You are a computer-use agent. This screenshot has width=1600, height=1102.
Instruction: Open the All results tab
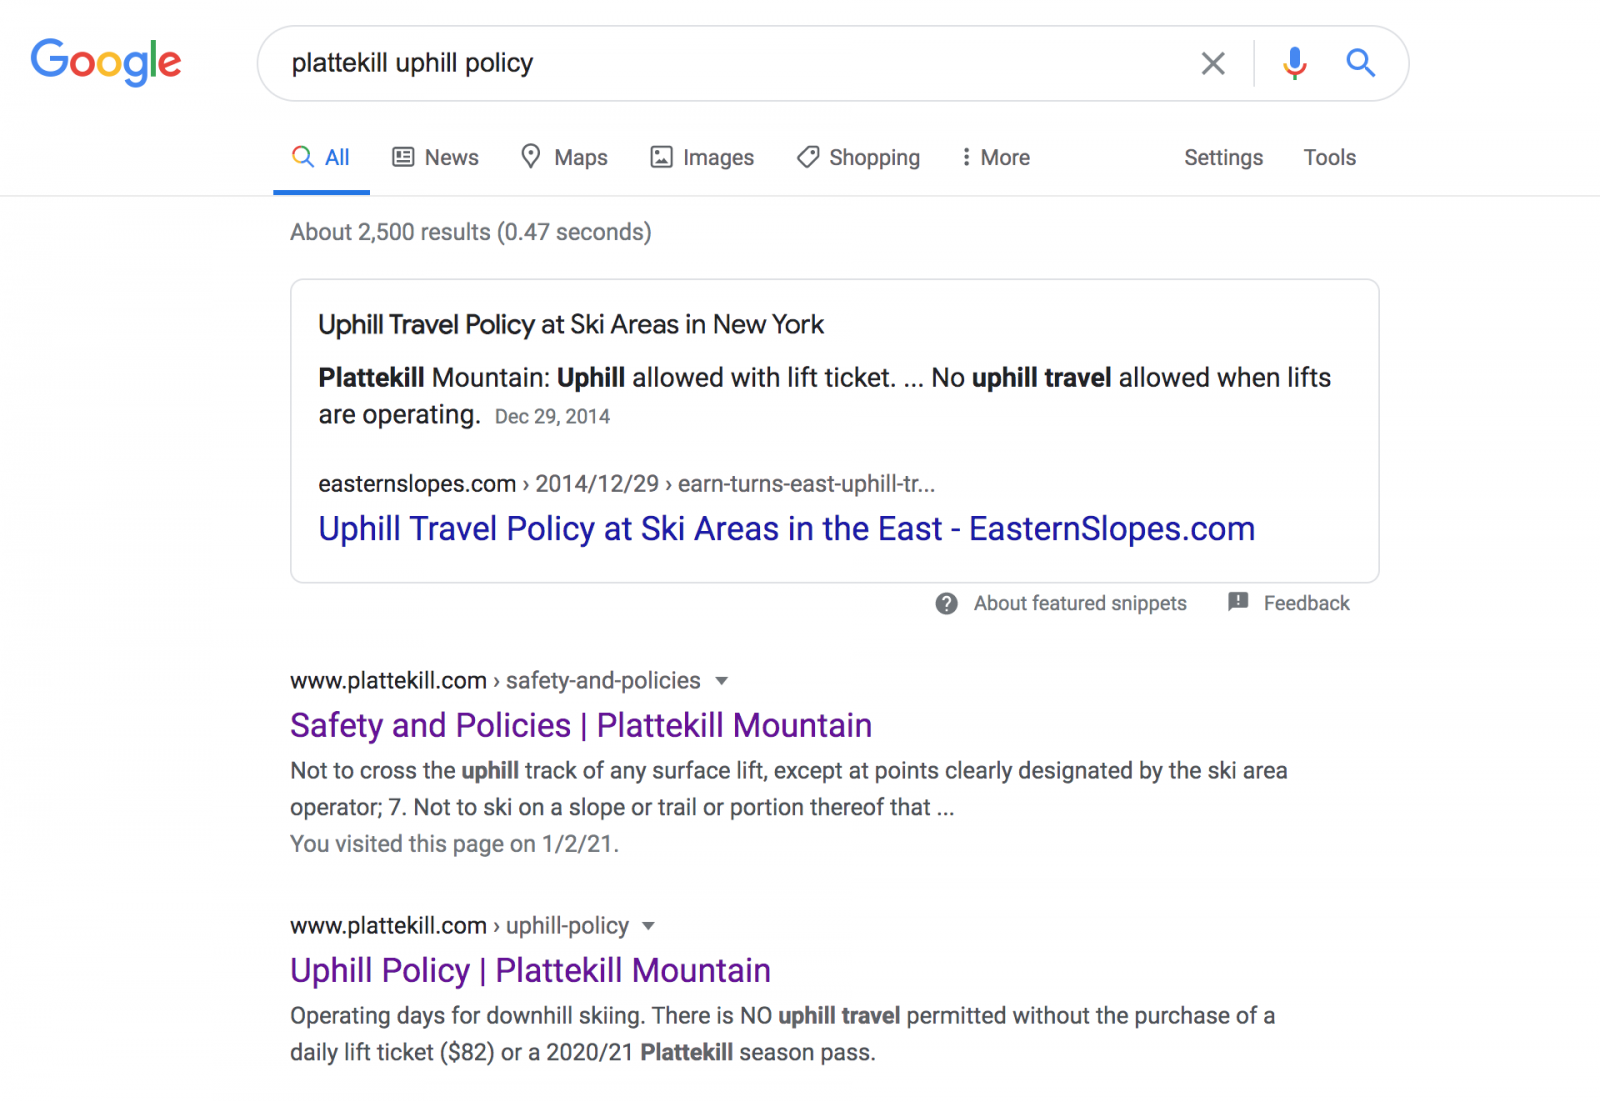point(321,158)
